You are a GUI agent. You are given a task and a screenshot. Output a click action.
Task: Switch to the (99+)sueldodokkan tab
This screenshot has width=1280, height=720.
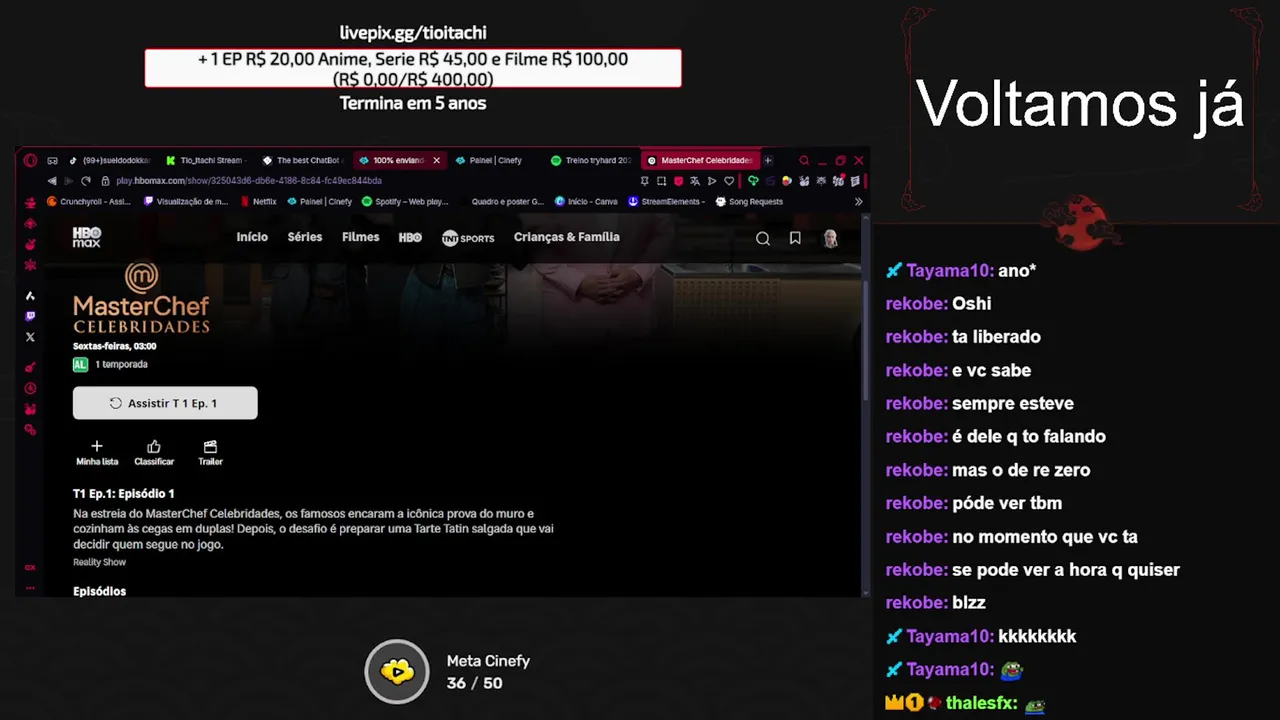(110, 160)
